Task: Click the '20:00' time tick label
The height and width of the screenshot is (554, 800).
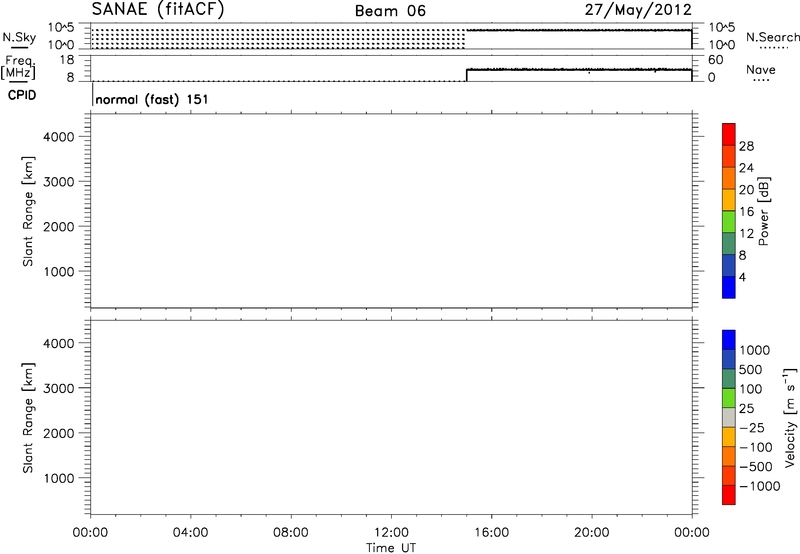Action: [591, 533]
